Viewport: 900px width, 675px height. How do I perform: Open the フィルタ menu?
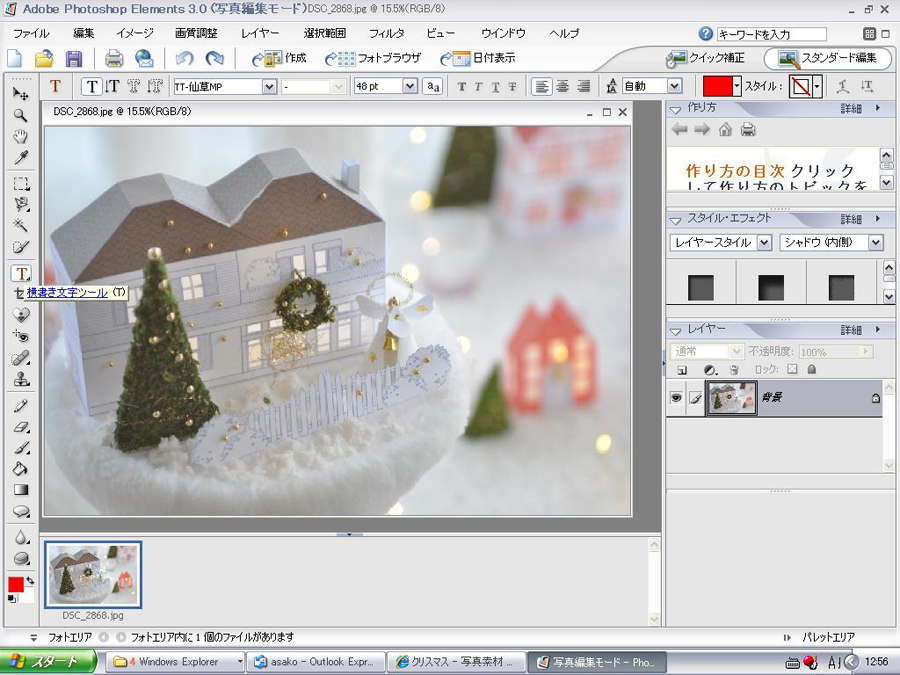(x=386, y=33)
